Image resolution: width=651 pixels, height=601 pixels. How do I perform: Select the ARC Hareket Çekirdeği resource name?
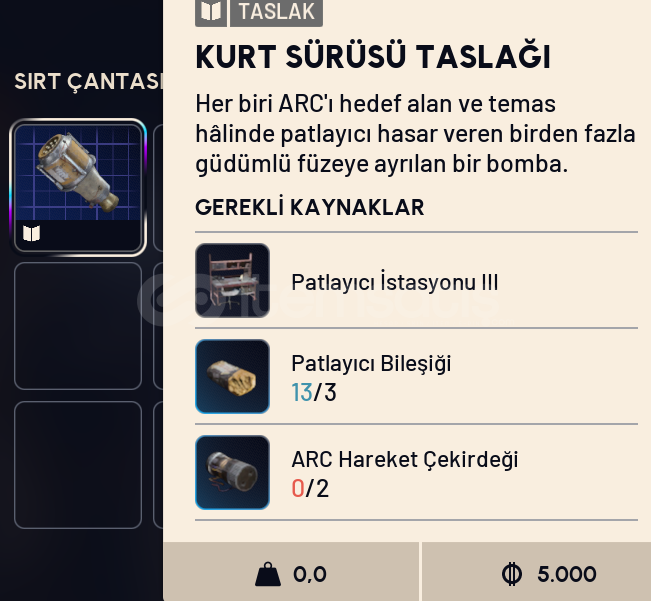tap(405, 459)
